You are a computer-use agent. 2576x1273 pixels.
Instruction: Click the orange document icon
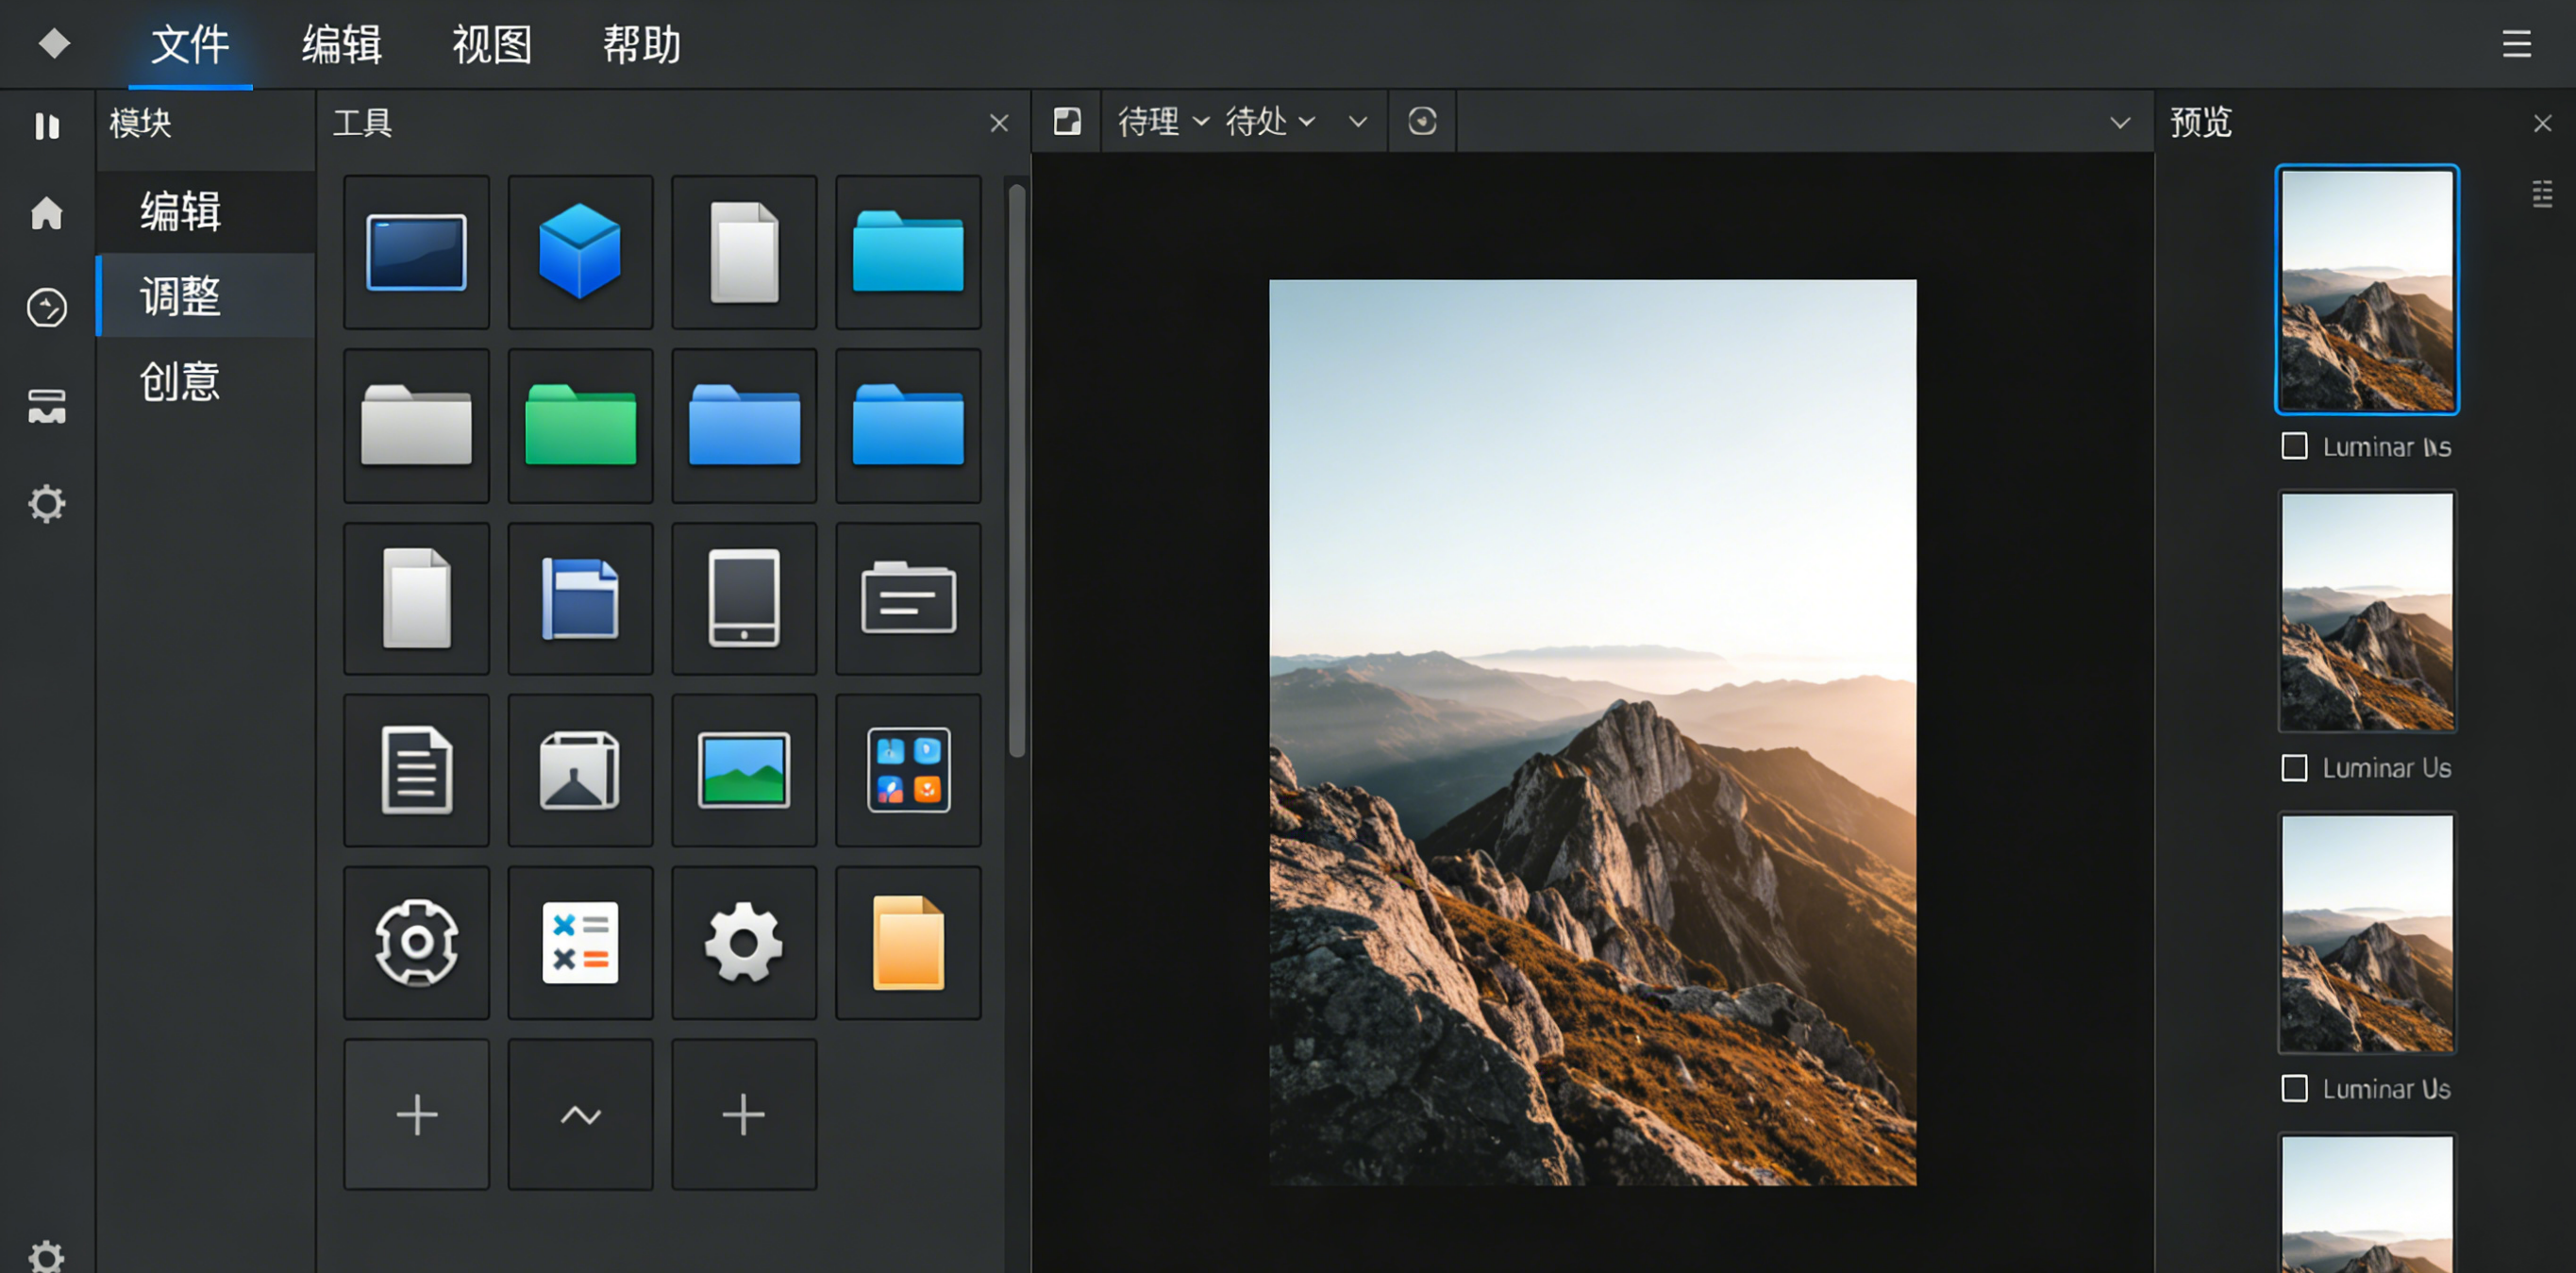[908, 942]
